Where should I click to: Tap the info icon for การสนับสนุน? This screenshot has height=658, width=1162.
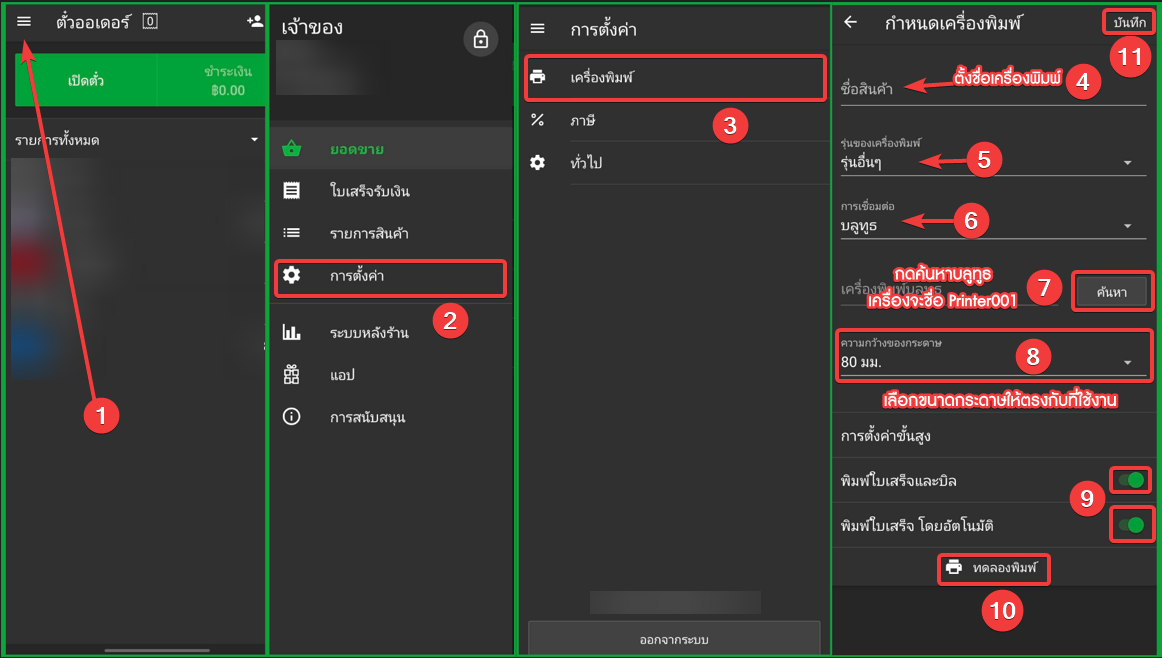coord(292,416)
